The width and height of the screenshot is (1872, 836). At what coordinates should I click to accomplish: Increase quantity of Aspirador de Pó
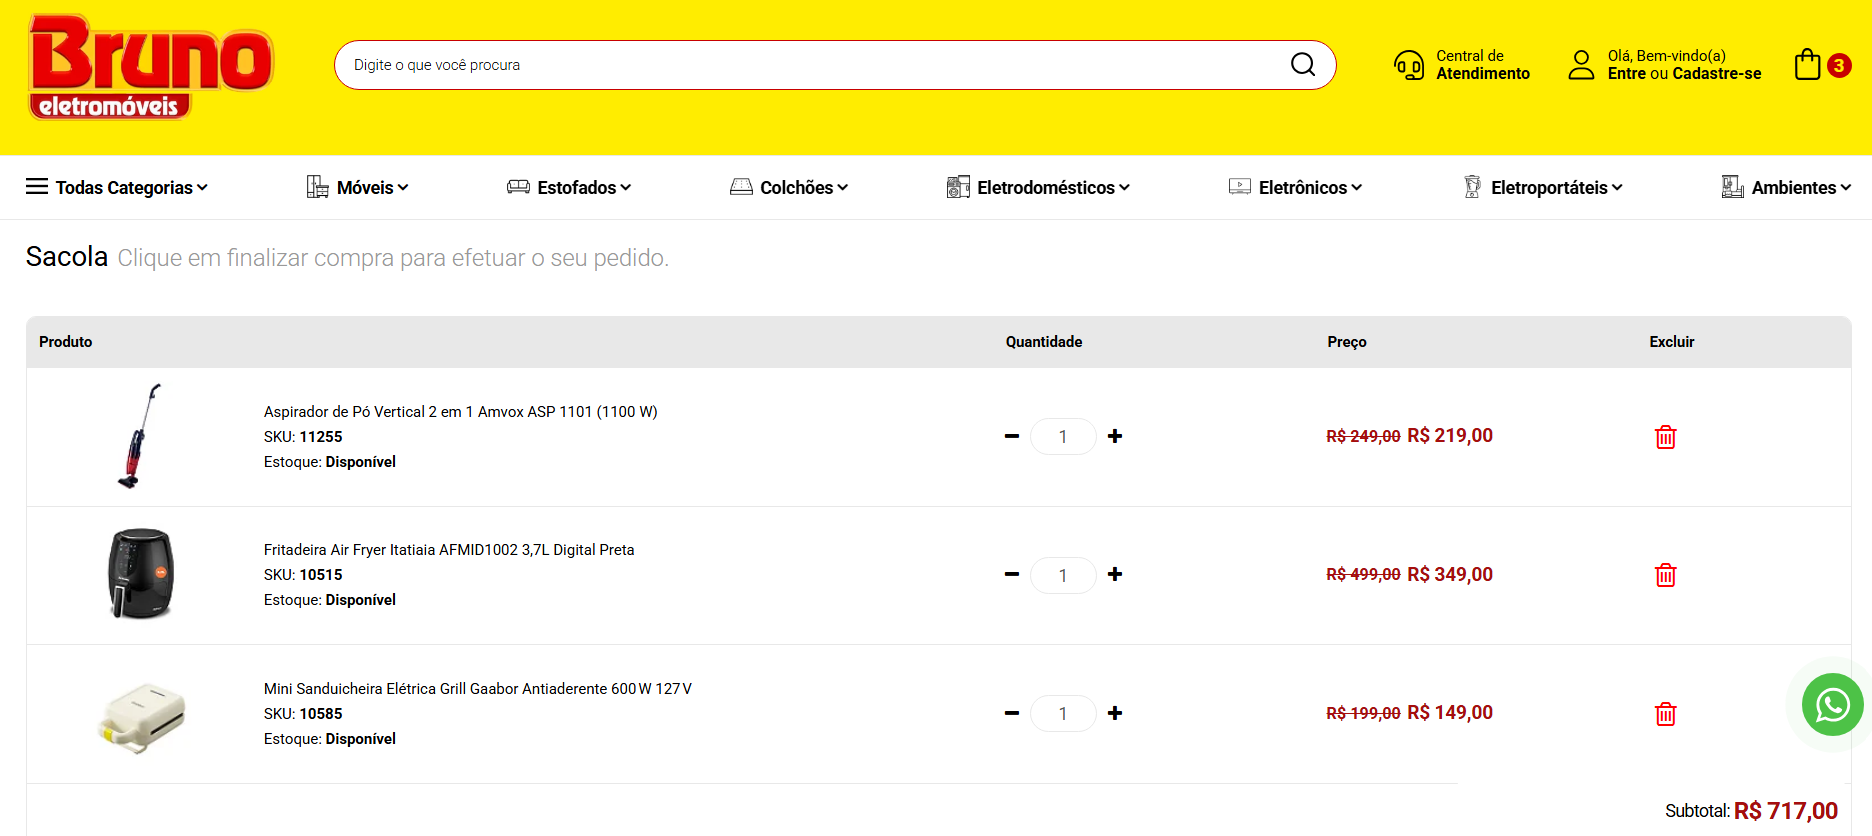click(x=1115, y=436)
